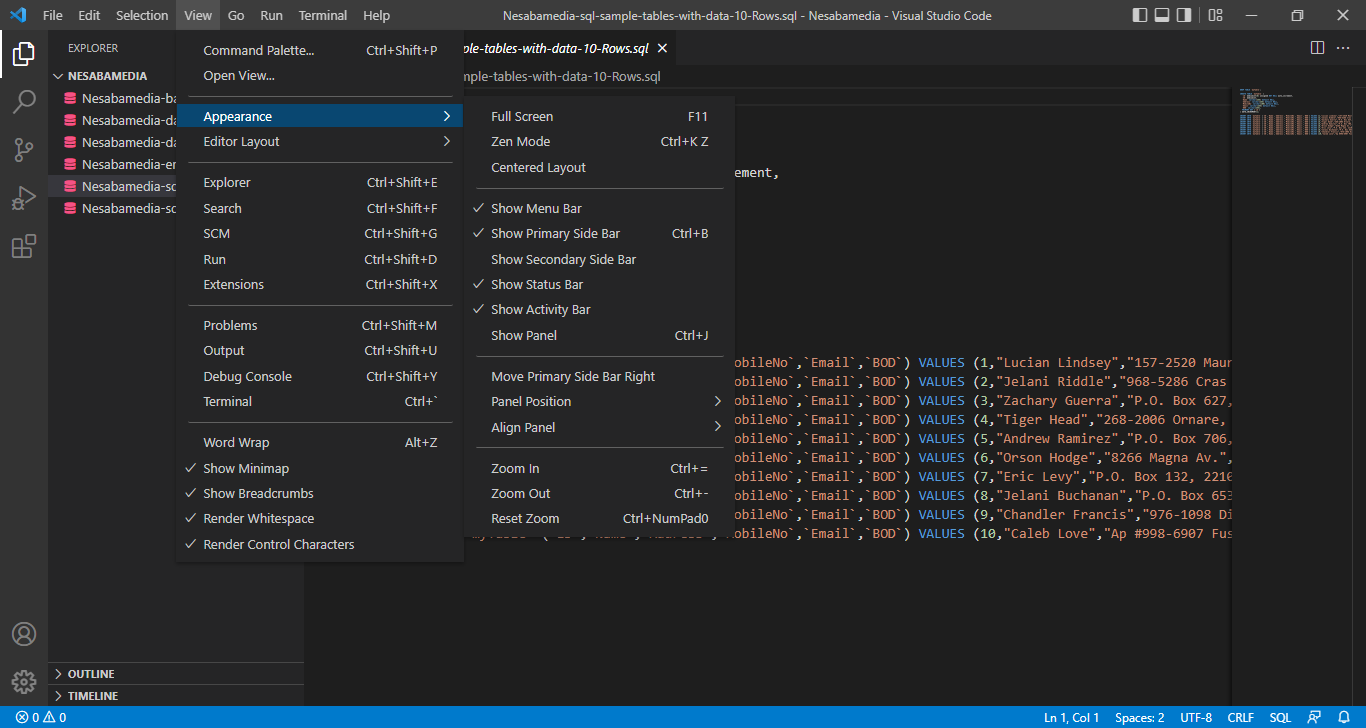The image size is (1366, 728).
Task: Open Source Control in activity bar
Action: click(24, 150)
